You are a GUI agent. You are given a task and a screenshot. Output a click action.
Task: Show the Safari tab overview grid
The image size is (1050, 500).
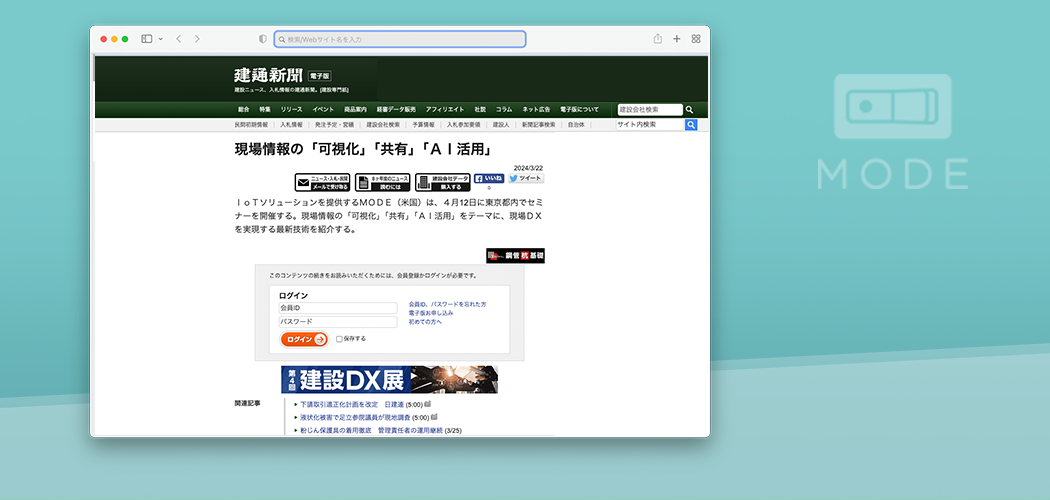[696, 39]
